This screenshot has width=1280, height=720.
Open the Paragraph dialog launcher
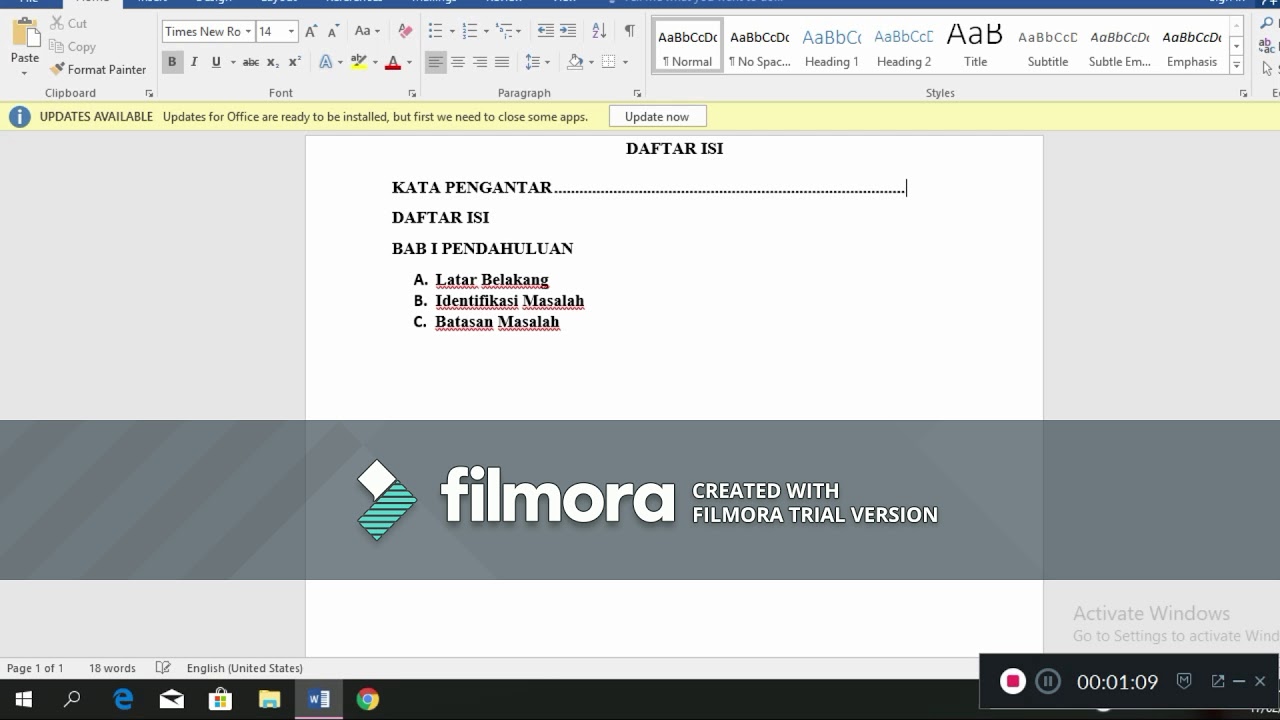coord(638,93)
